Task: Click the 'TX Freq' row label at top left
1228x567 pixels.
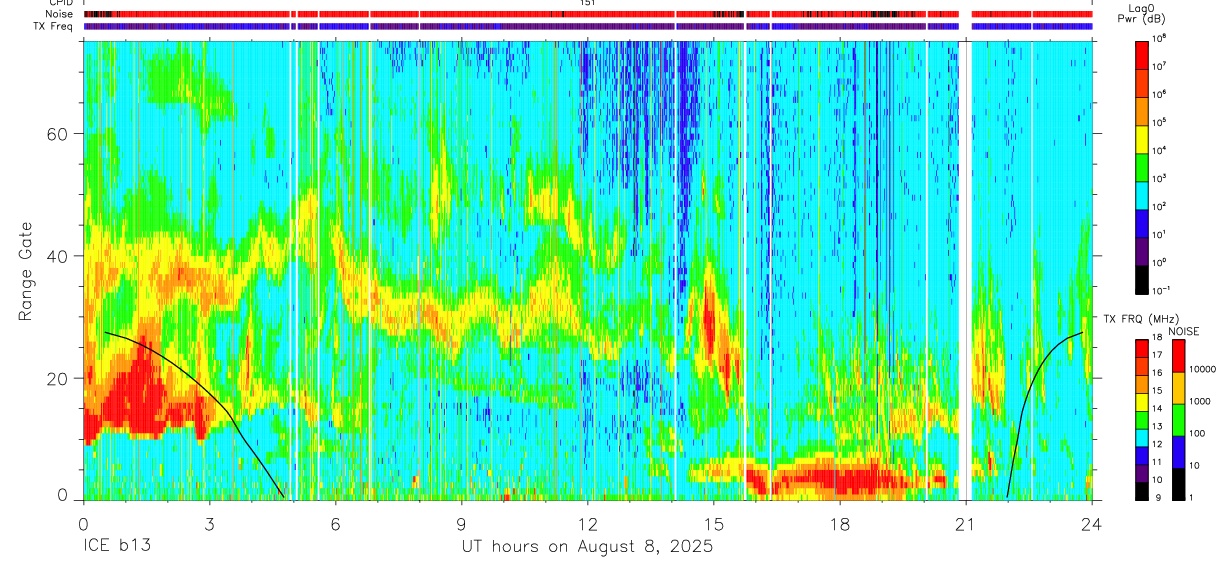Action: (x=55, y=27)
